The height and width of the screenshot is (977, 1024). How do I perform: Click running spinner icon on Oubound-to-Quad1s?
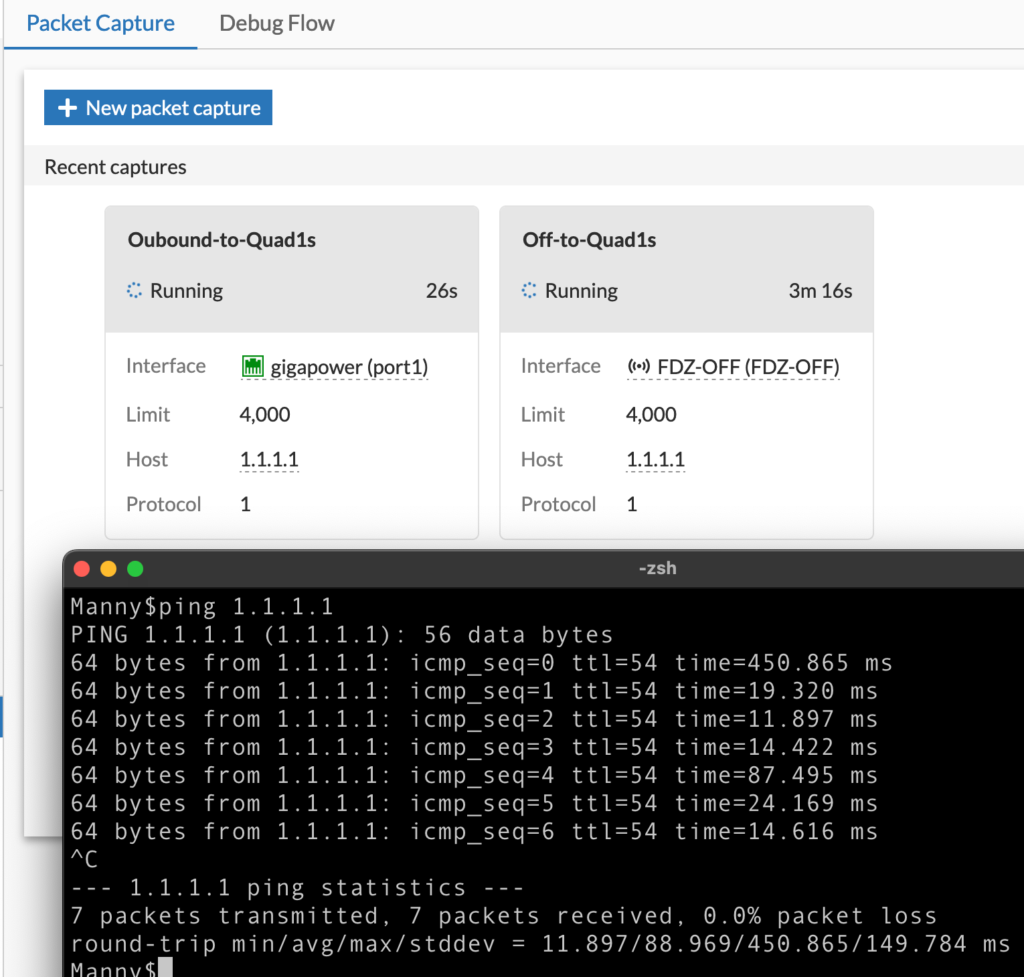pyautogui.click(x=135, y=291)
